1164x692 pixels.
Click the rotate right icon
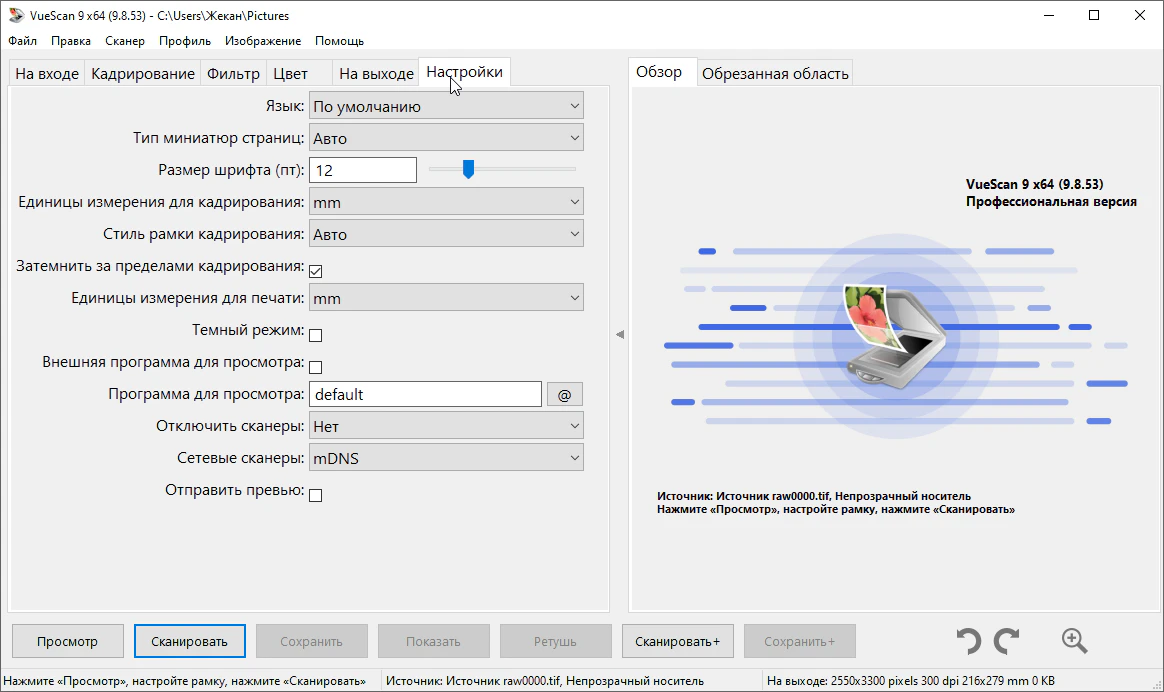pyautogui.click(x=1006, y=641)
